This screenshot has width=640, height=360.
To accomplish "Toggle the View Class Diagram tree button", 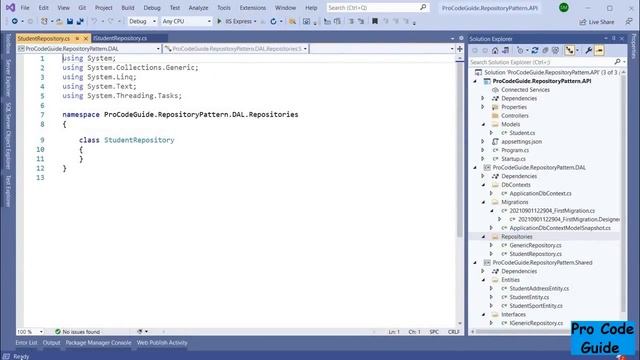I will click(569, 51).
